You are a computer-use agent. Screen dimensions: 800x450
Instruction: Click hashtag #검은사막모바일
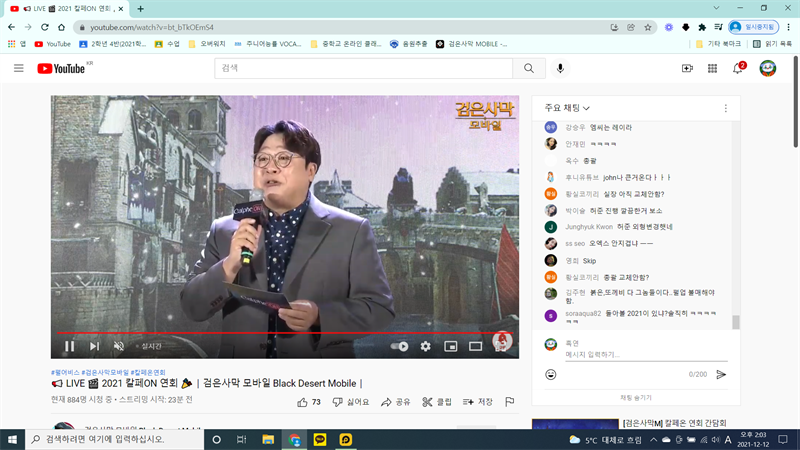point(105,372)
